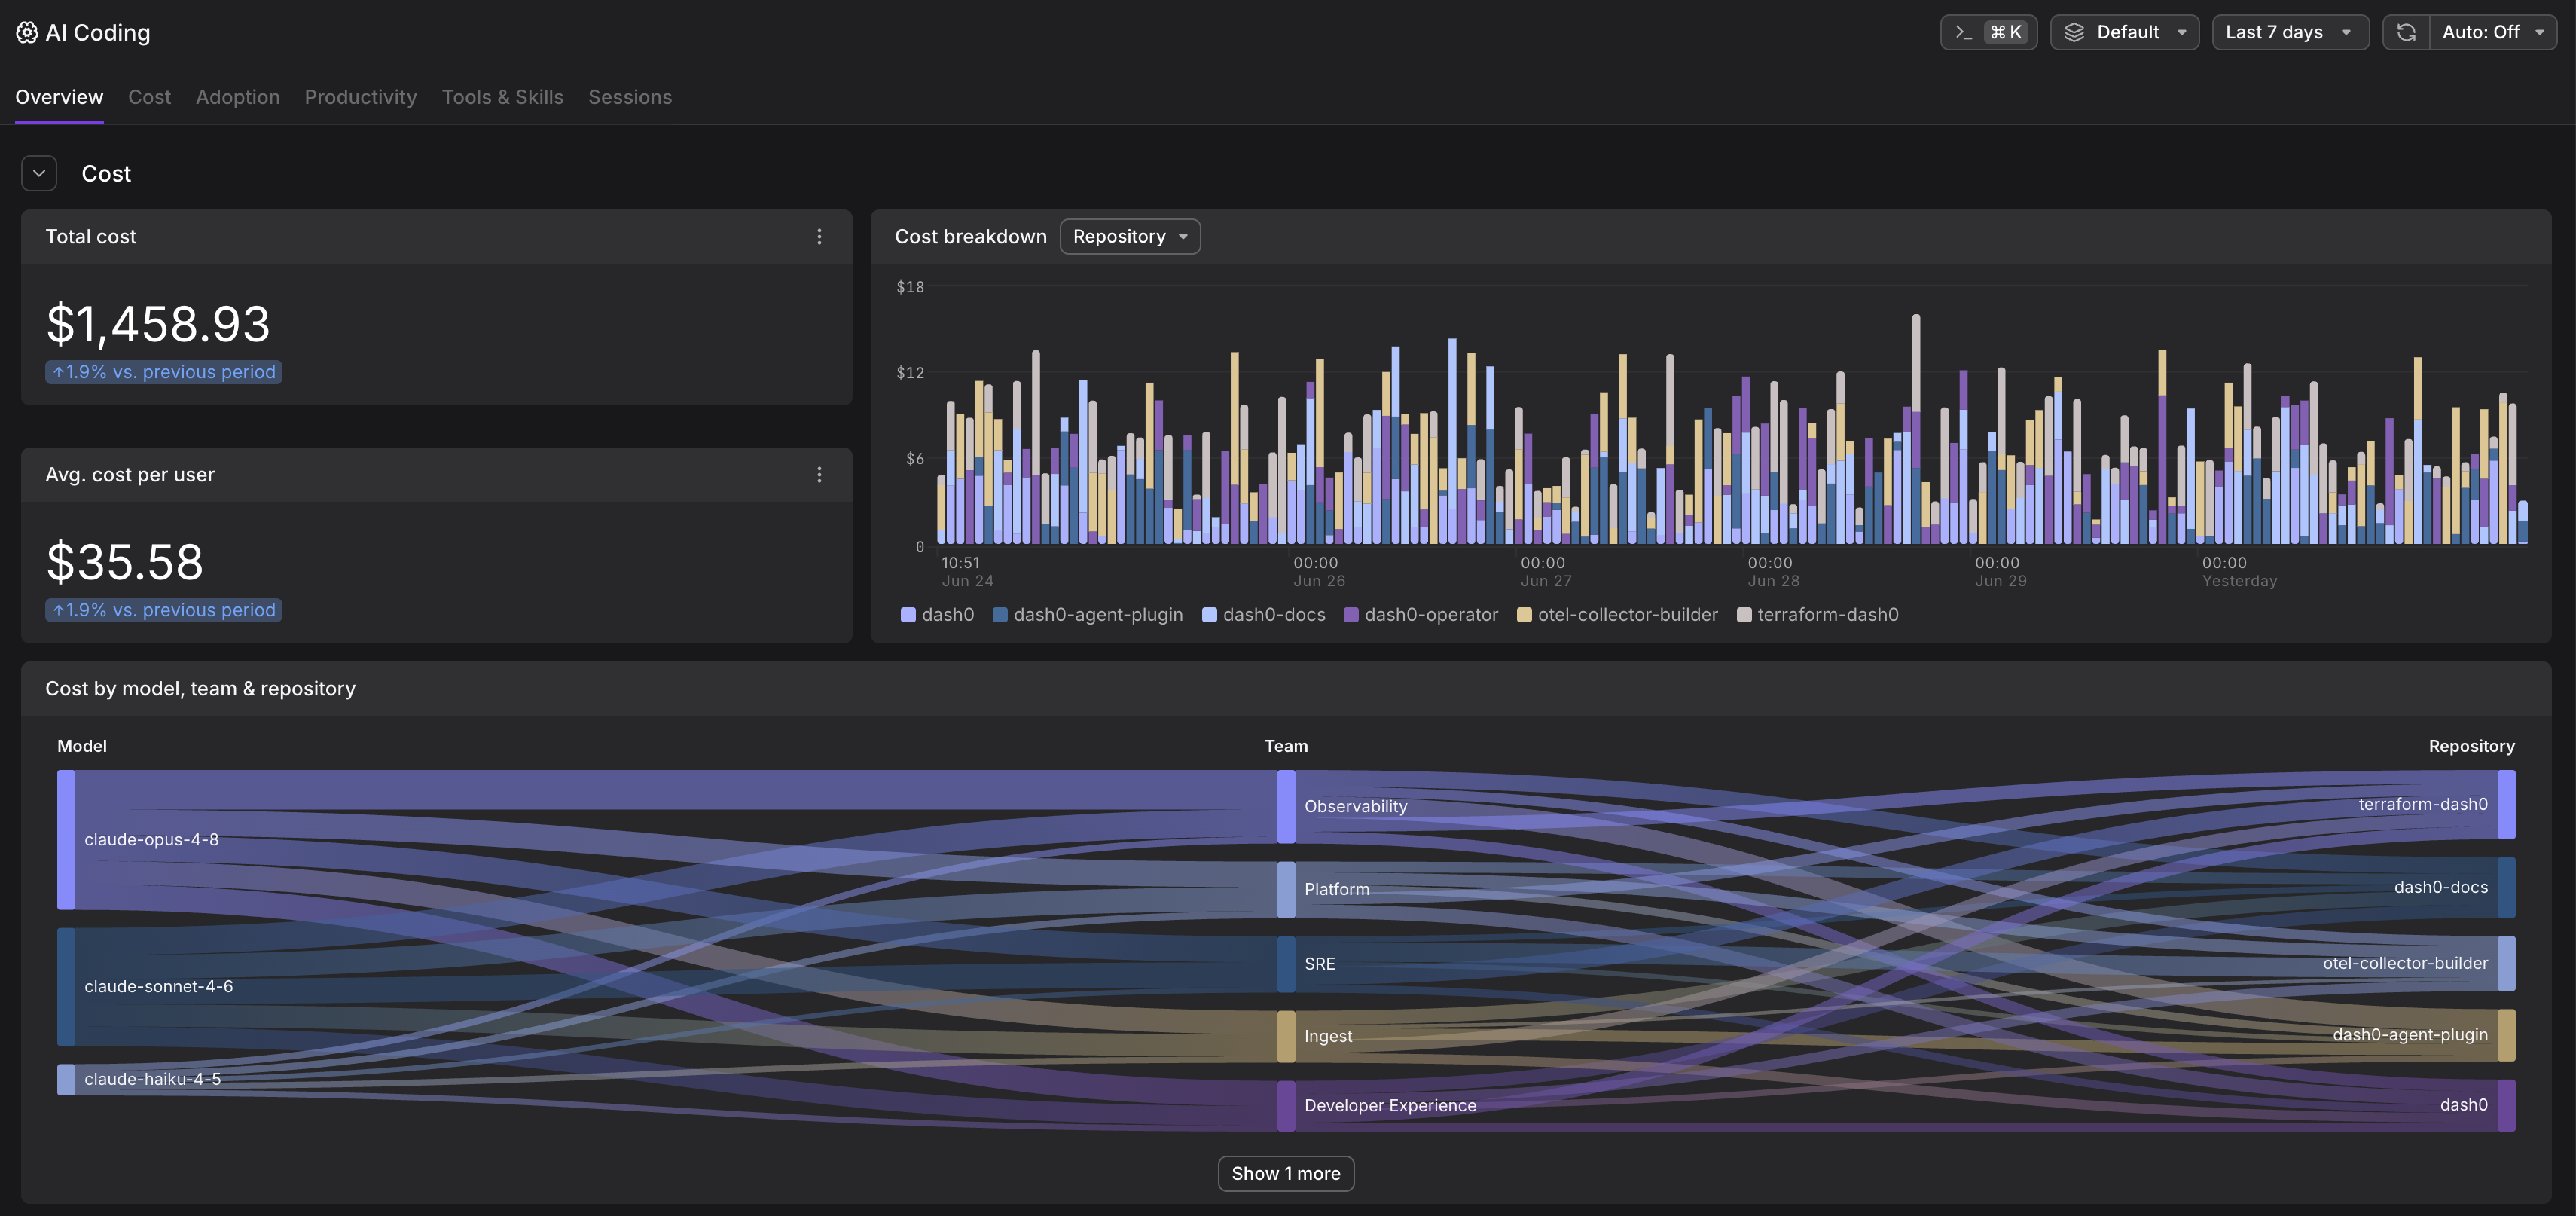This screenshot has height=1216, width=2576.
Task: Click the $35.58 average cost value
Action: (x=125, y=562)
